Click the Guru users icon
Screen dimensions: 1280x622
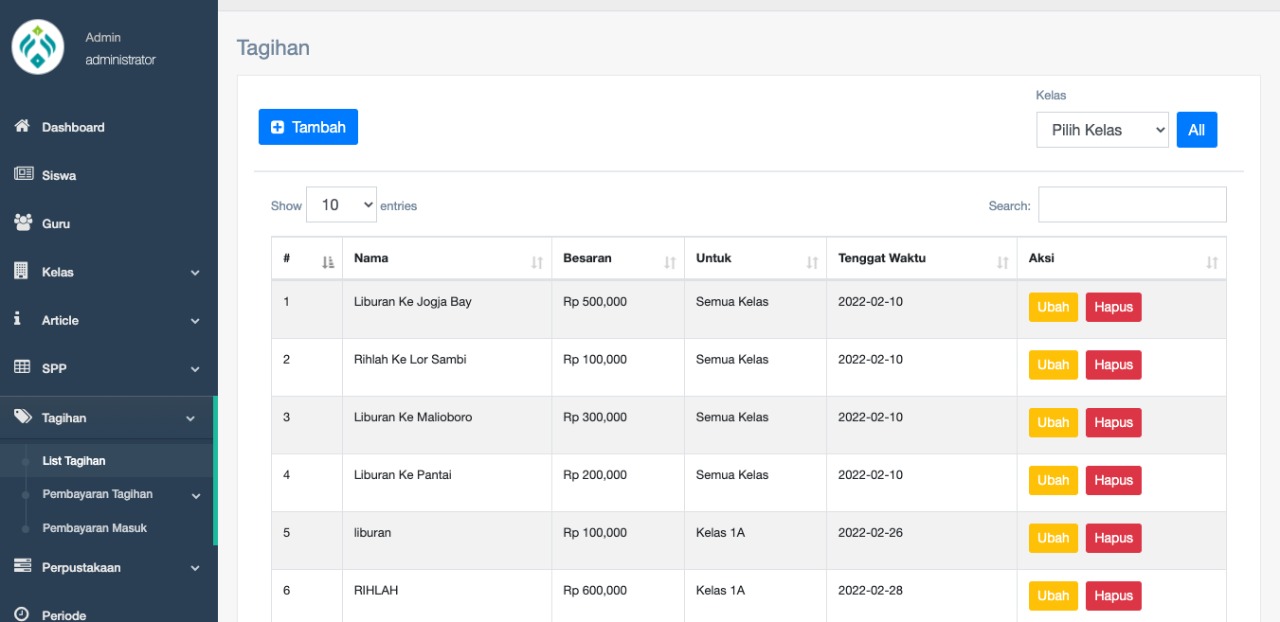coord(23,222)
